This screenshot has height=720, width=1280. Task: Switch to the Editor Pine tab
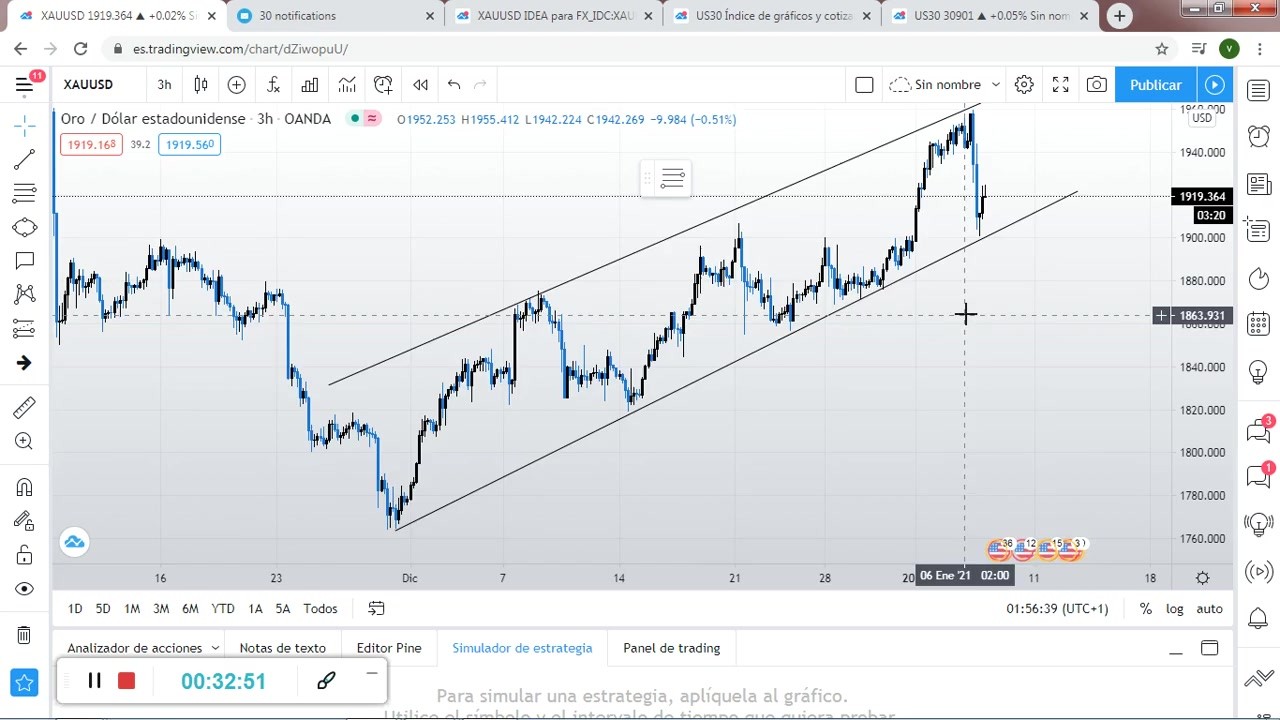pos(388,648)
